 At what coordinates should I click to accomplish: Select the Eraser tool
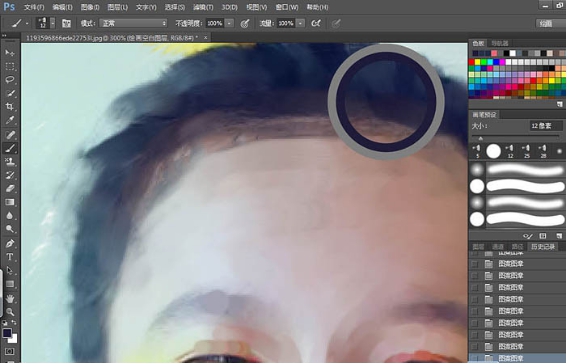point(10,188)
